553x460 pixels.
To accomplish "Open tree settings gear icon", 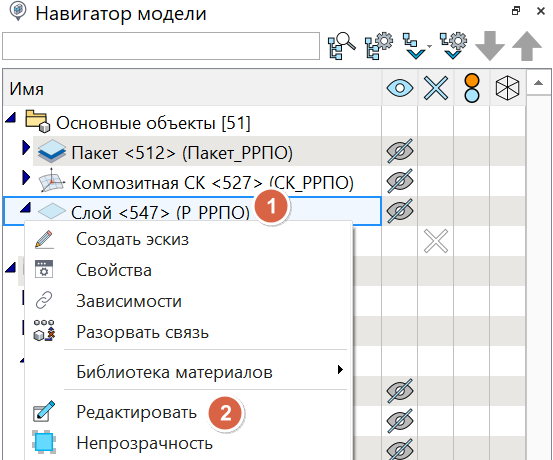I will tap(378, 46).
